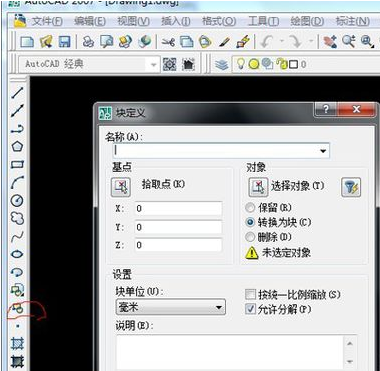Open the 工具(T) menu
380x371 pixels.
click(263, 21)
